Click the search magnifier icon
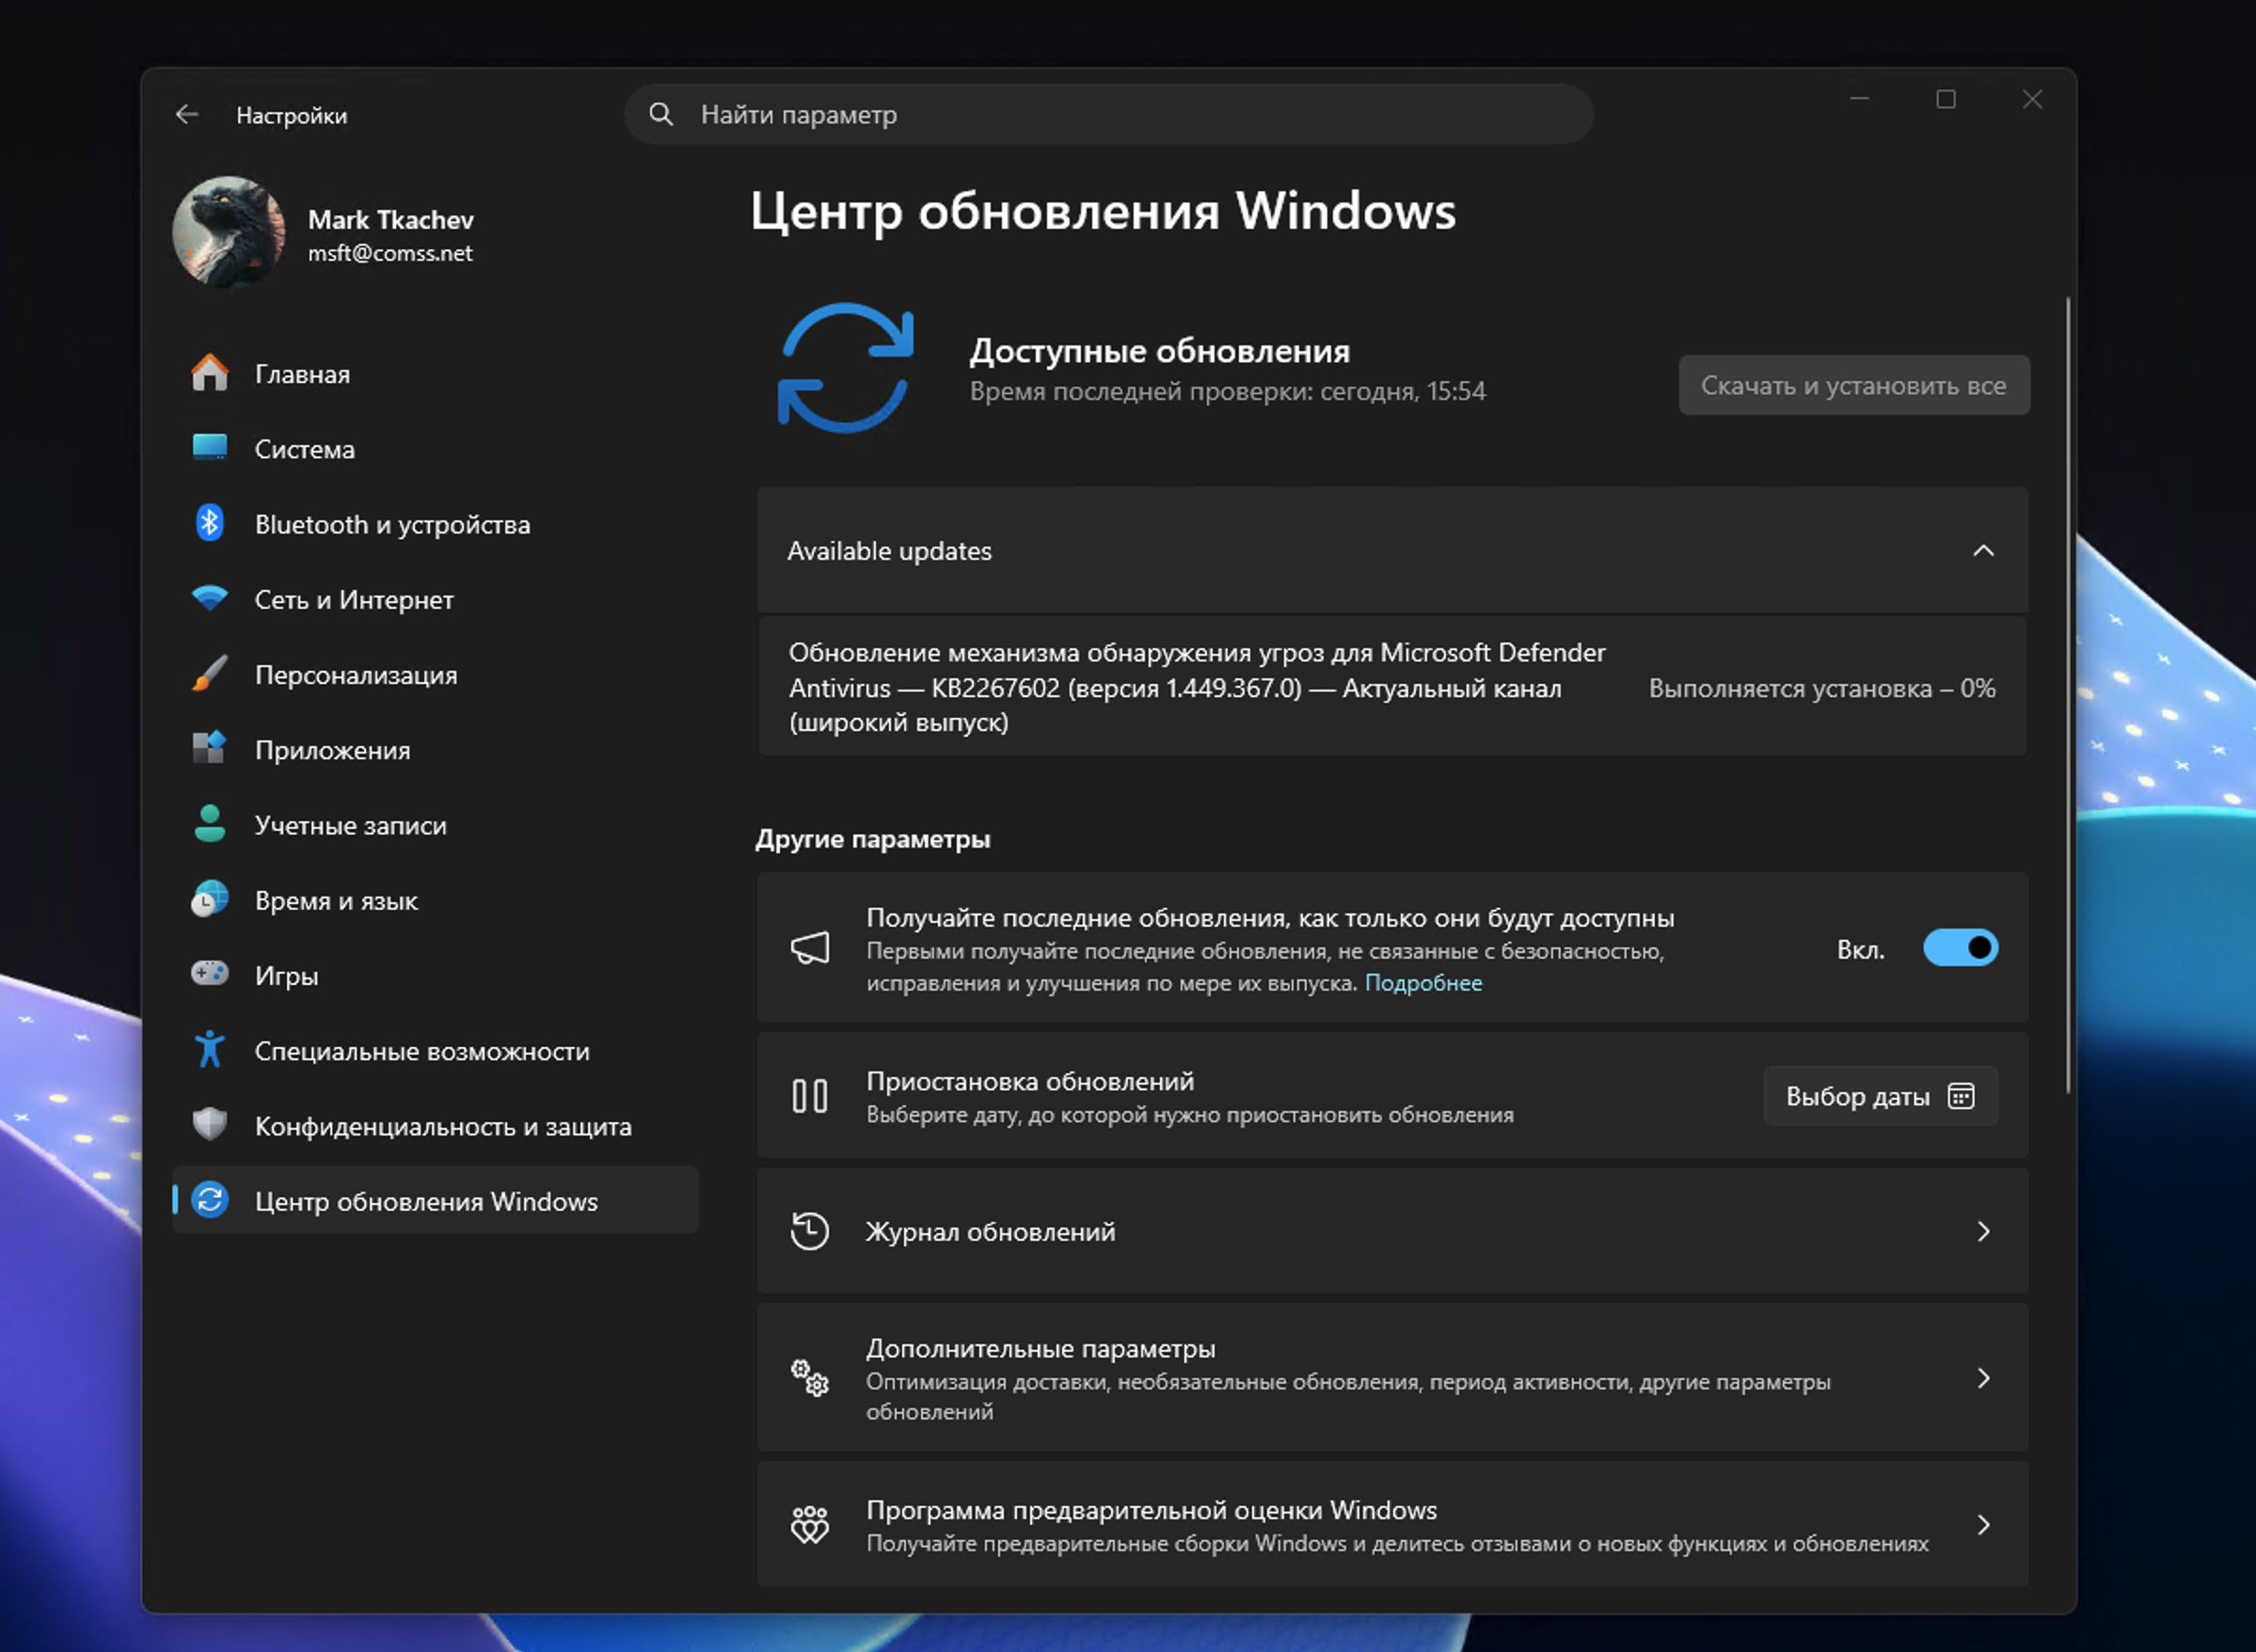Image resolution: width=2256 pixels, height=1652 pixels. (x=661, y=114)
